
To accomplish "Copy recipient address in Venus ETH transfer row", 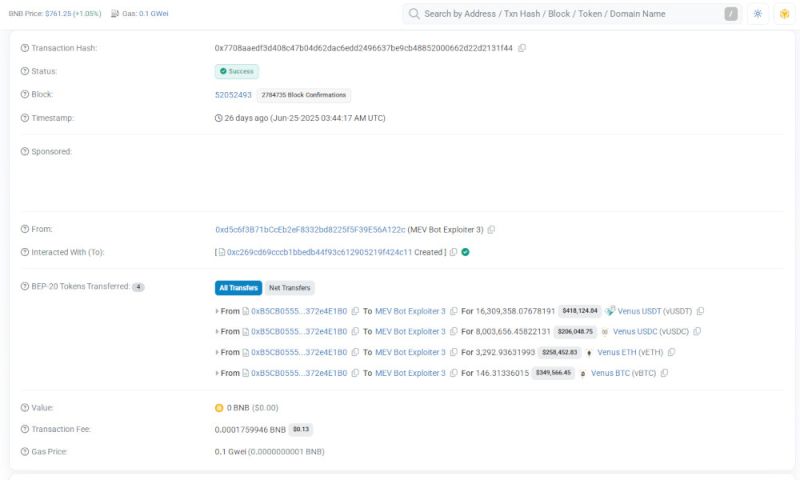I will [454, 352].
